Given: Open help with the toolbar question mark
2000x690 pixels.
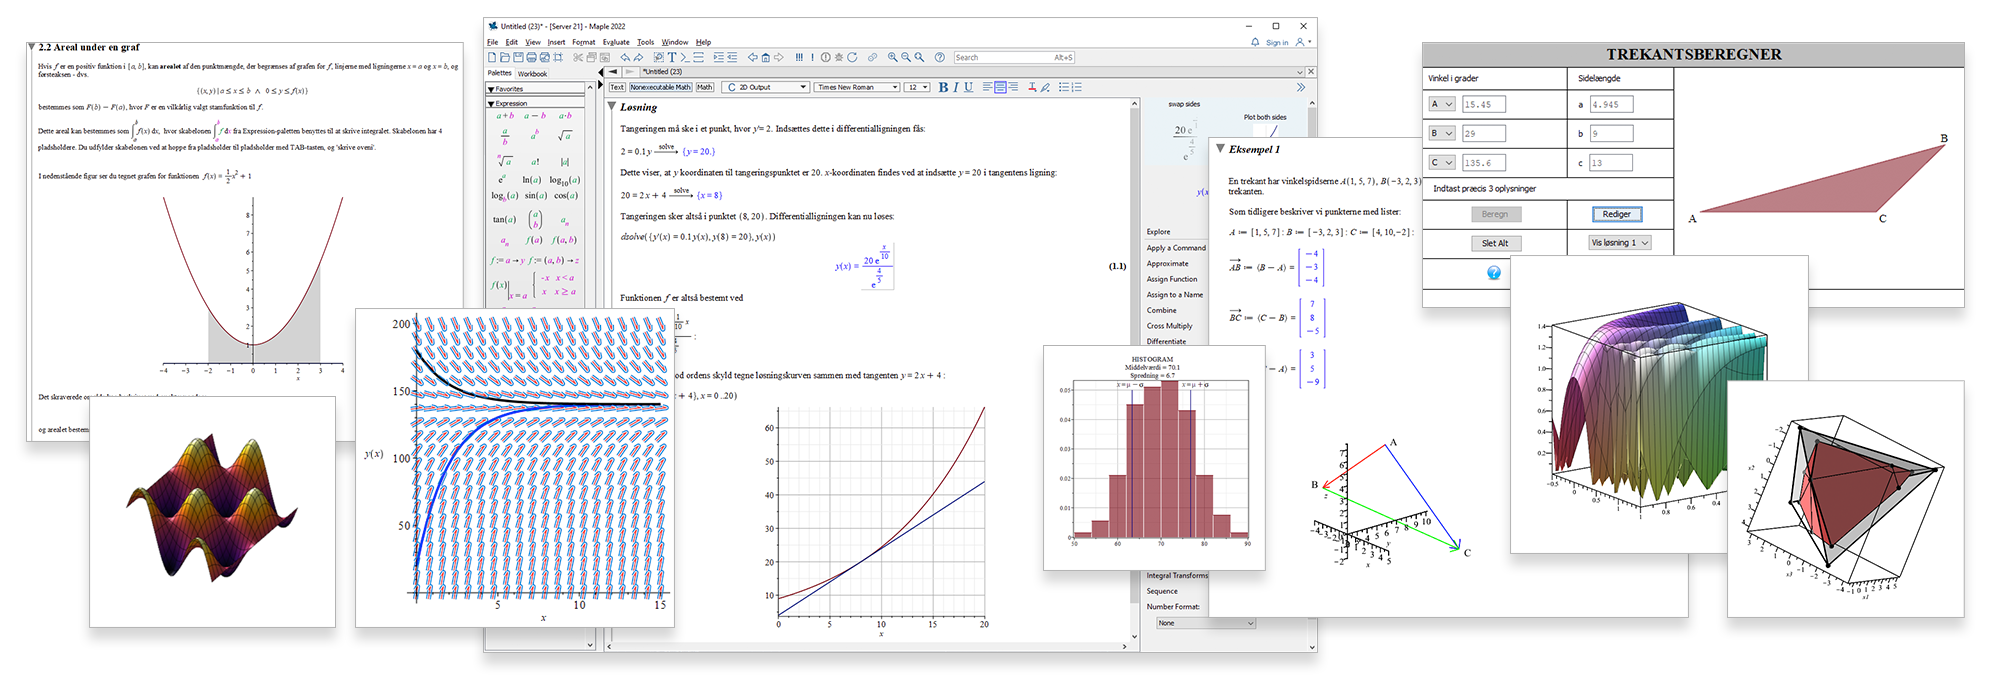Looking at the screenshot, I should click(939, 57).
